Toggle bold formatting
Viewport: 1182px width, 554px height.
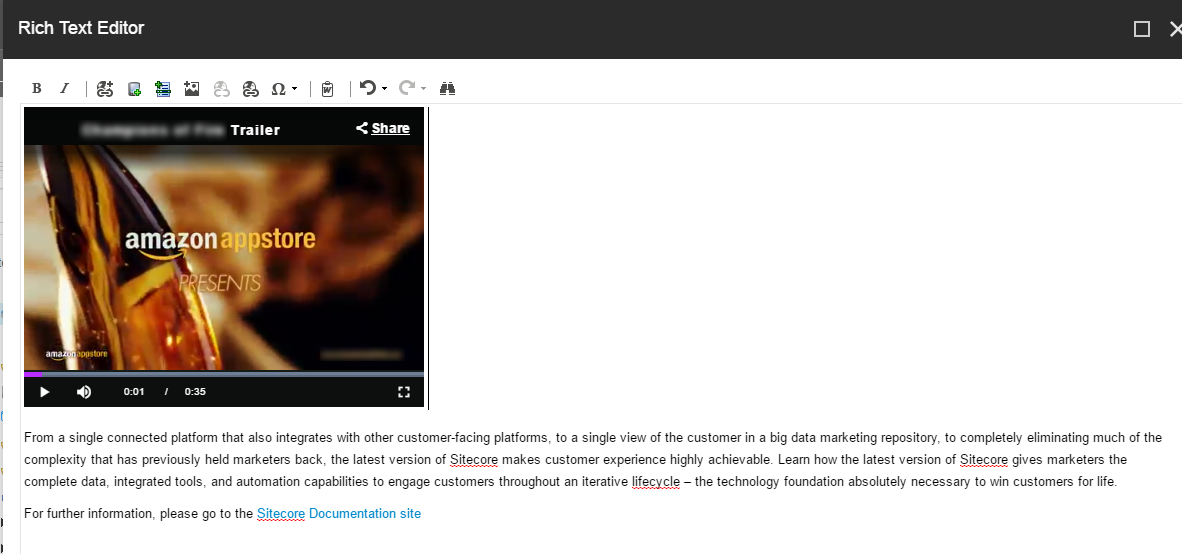tap(36, 89)
